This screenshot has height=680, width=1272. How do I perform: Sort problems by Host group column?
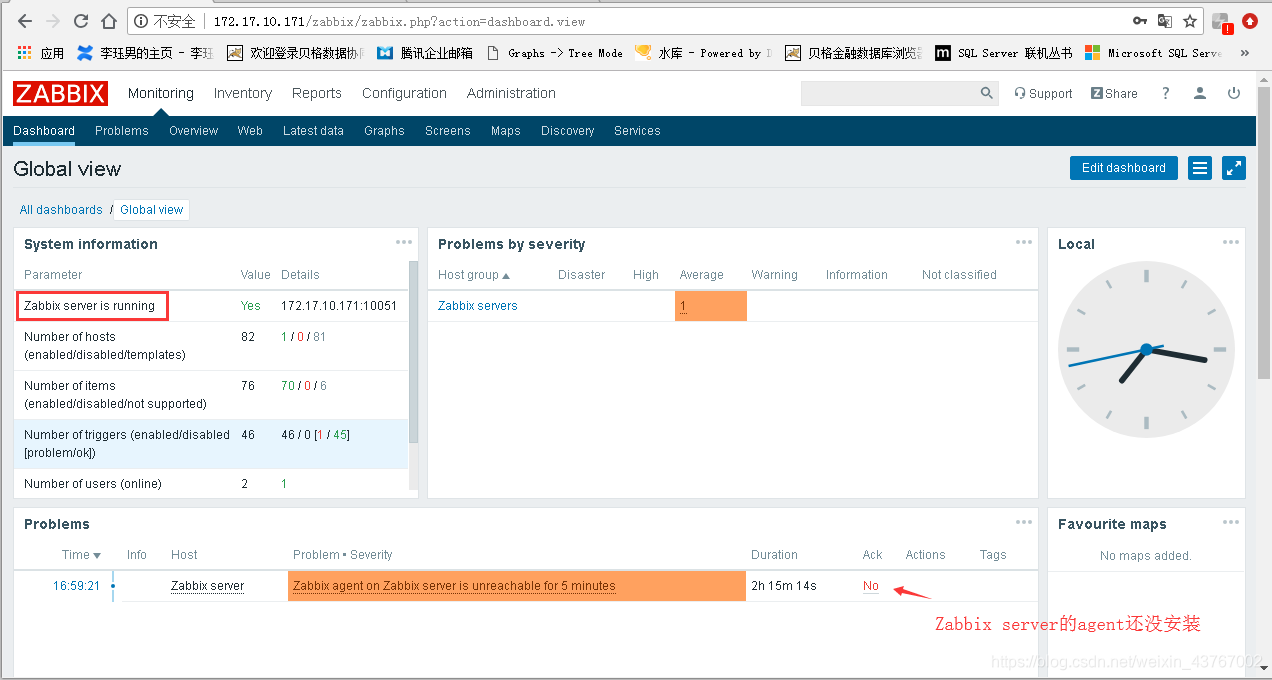pos(474,275)
